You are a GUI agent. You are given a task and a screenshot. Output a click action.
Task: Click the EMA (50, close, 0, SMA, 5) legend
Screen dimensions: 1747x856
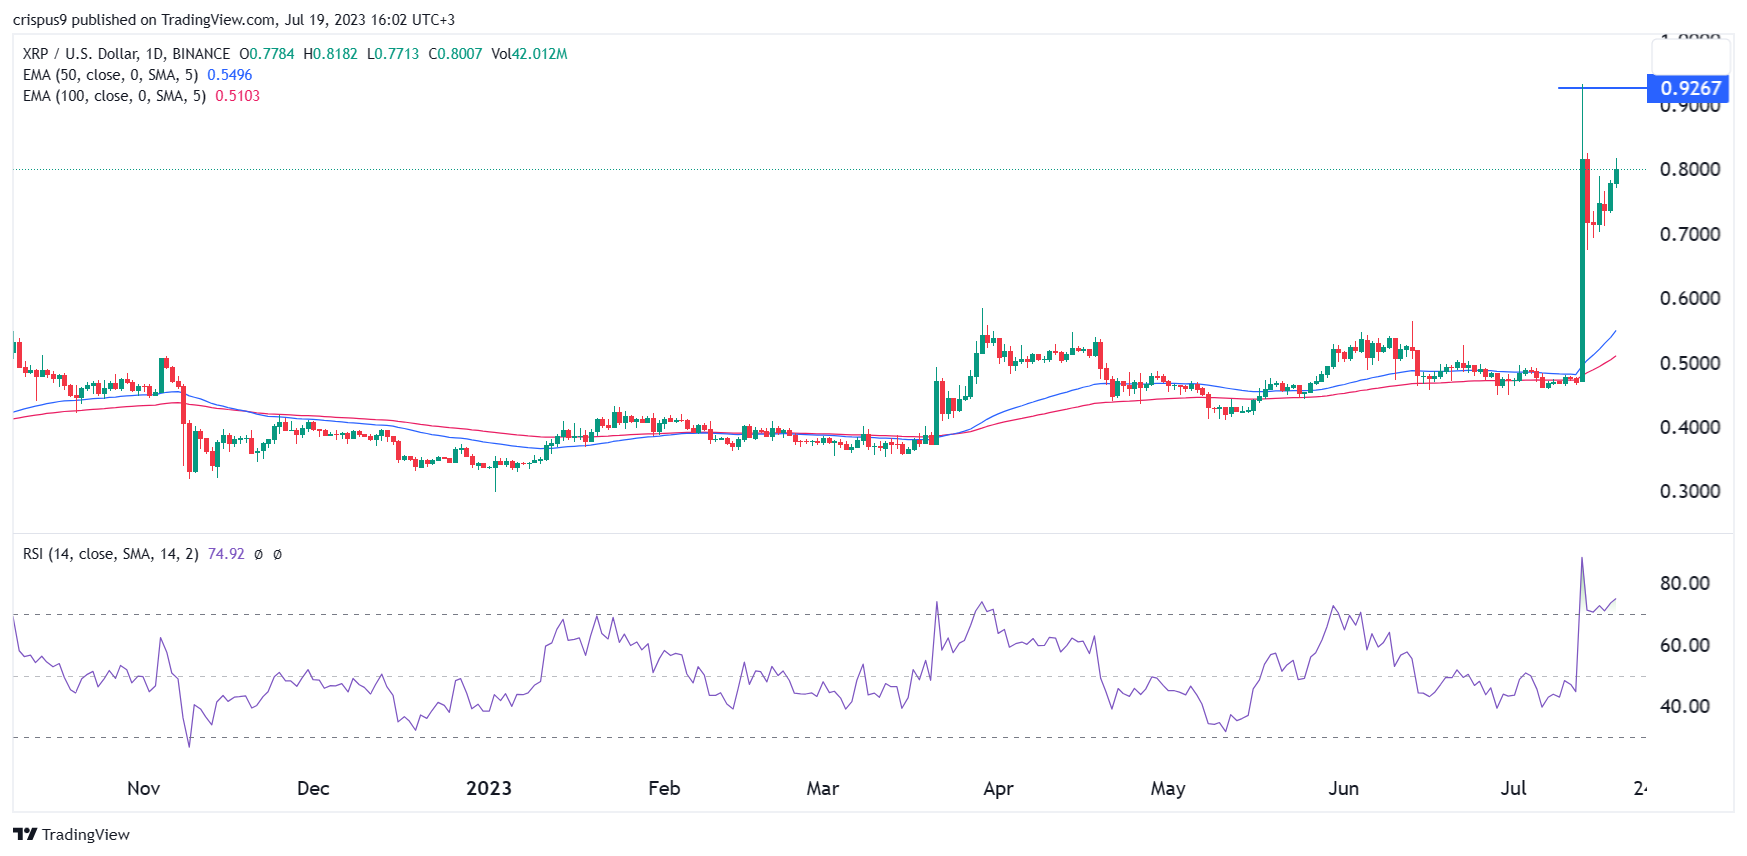click(x=110, y=75)
